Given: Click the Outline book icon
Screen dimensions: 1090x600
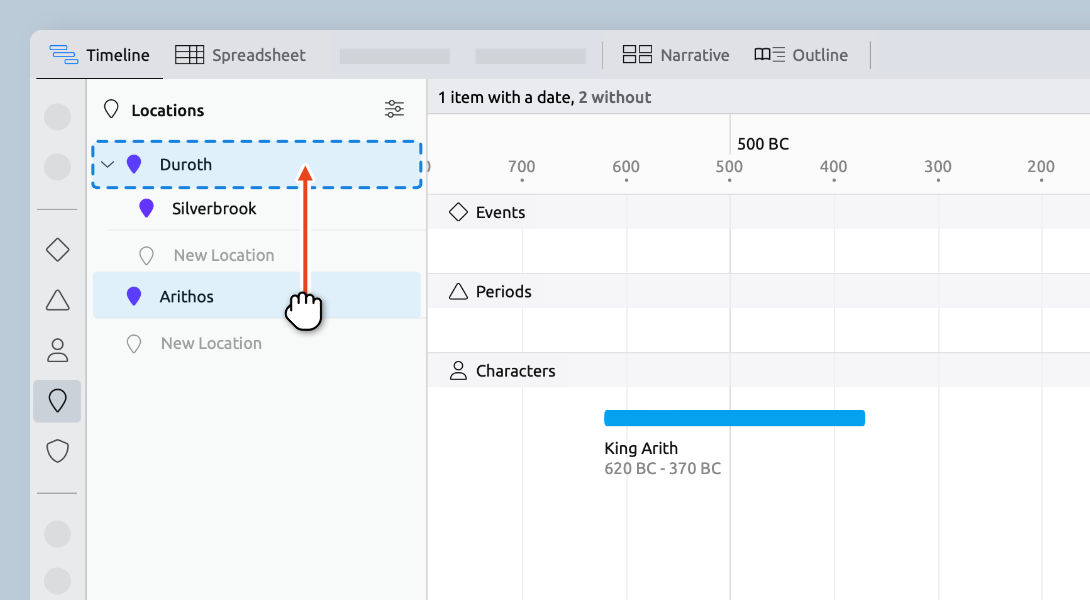Looking at the screenshot, I should pyautogui.click(x=770, y=54).
